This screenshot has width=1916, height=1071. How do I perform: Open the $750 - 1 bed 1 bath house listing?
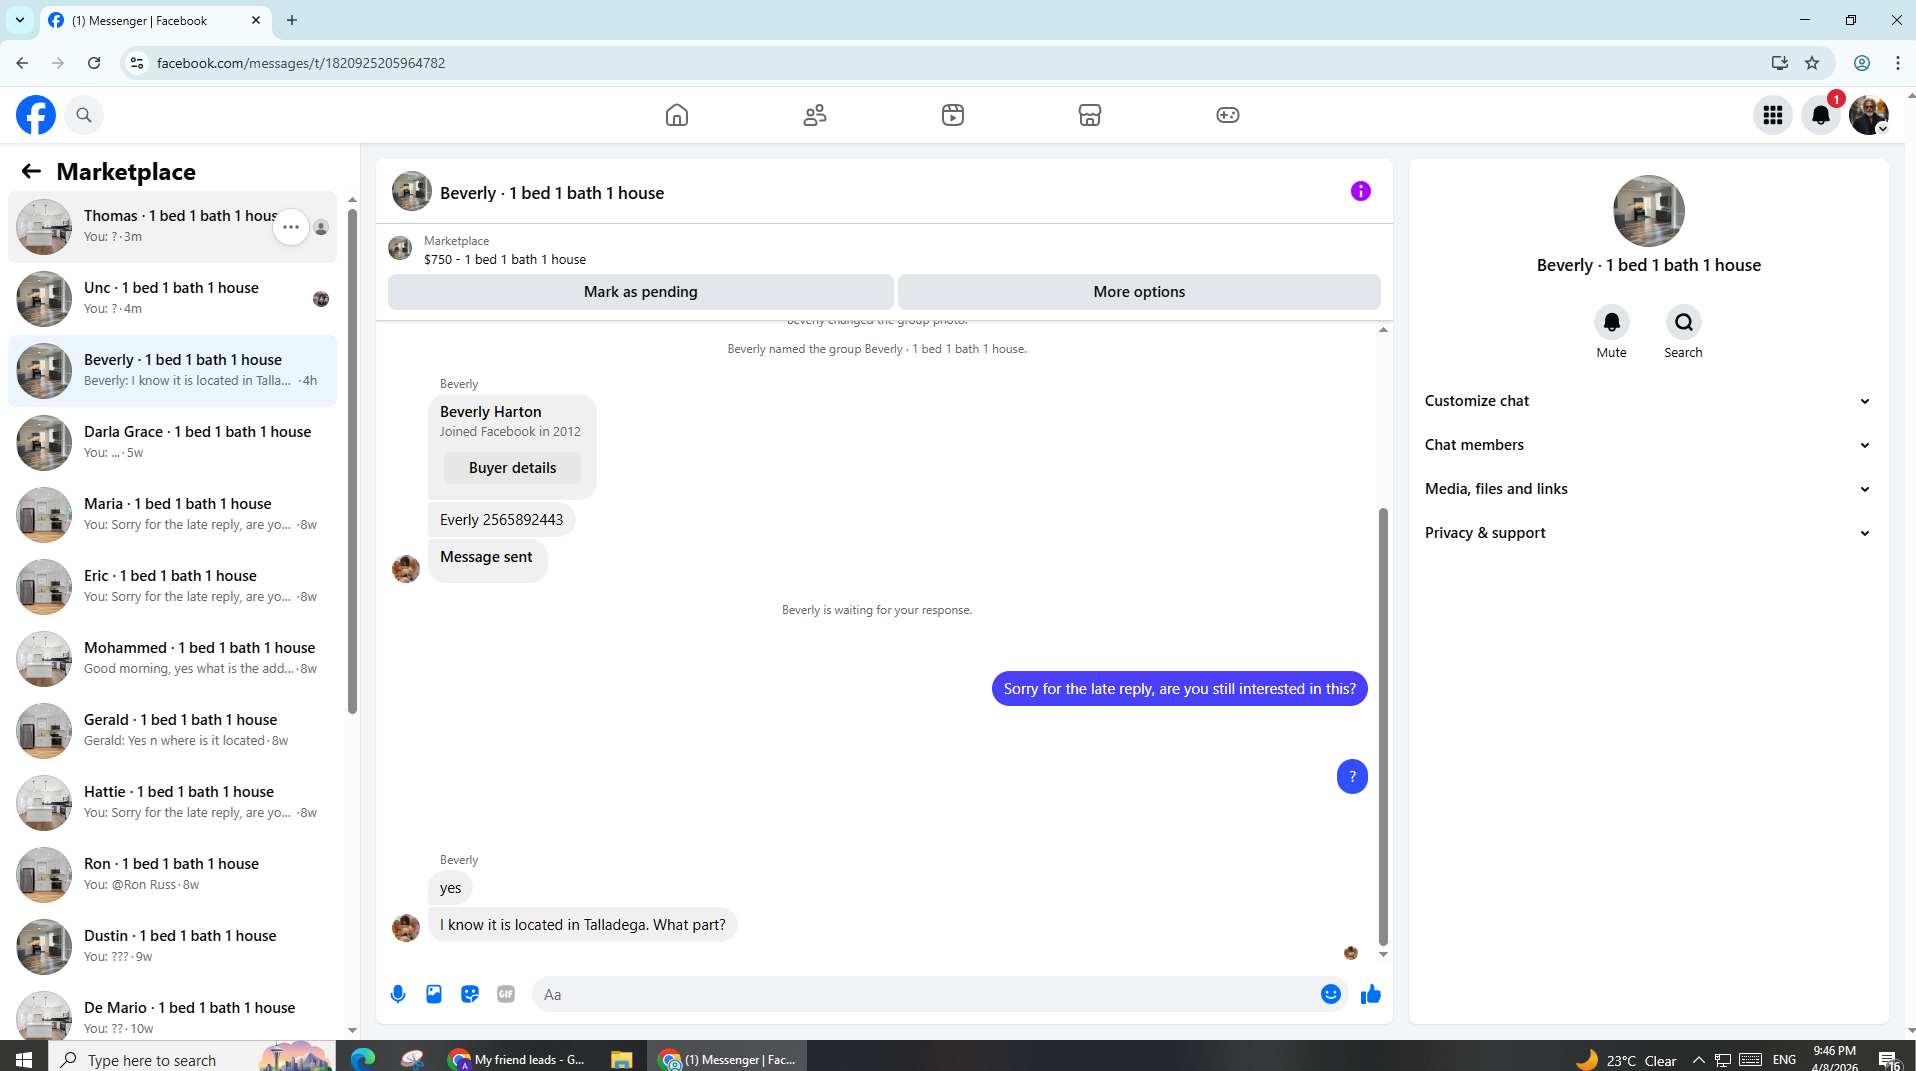tap(505, 259)
